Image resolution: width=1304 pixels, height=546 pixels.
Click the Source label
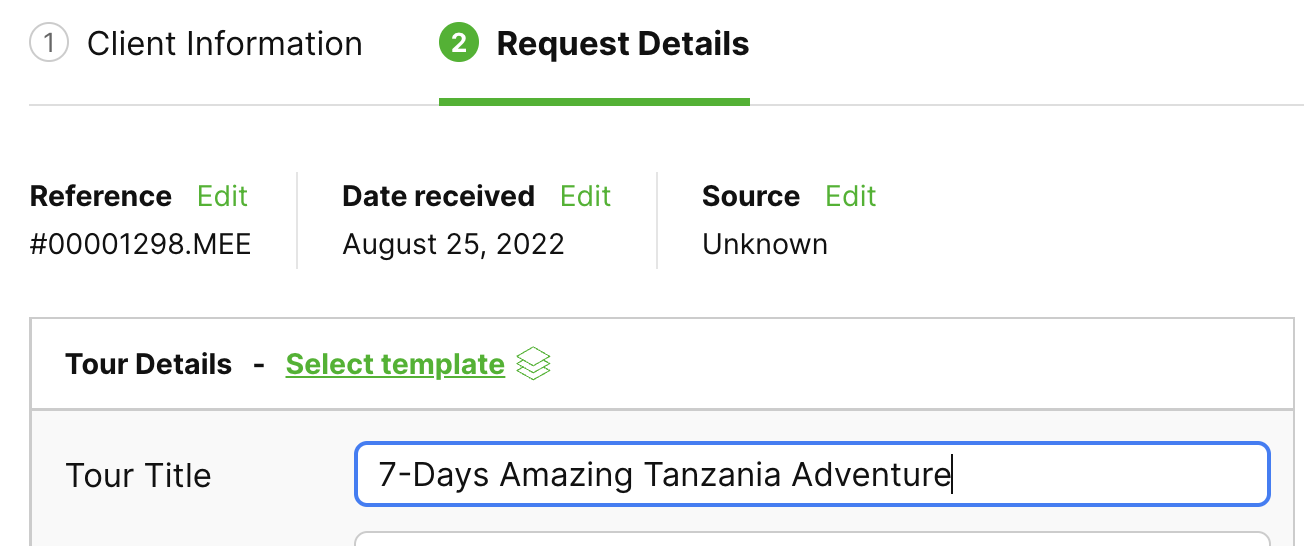pos(751,196)
